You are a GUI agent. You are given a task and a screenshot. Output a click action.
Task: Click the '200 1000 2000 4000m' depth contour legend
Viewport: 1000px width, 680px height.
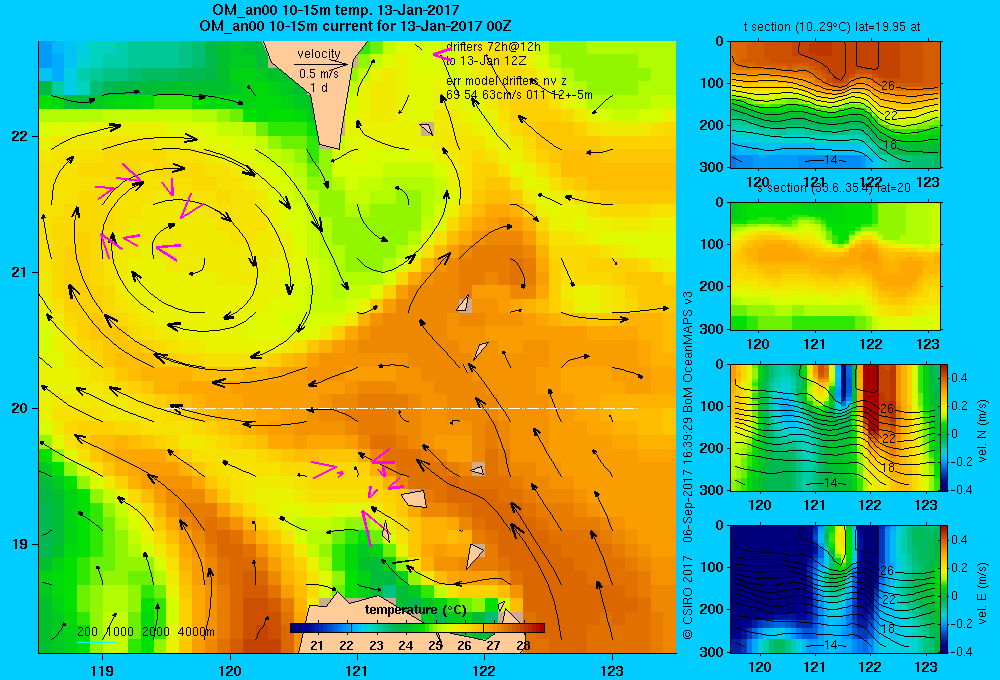point(145,632)
